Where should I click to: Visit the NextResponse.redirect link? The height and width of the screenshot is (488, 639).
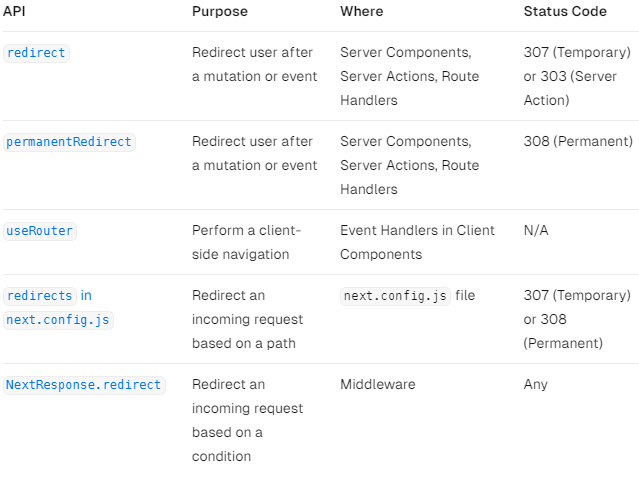click(x=83, y=385)
